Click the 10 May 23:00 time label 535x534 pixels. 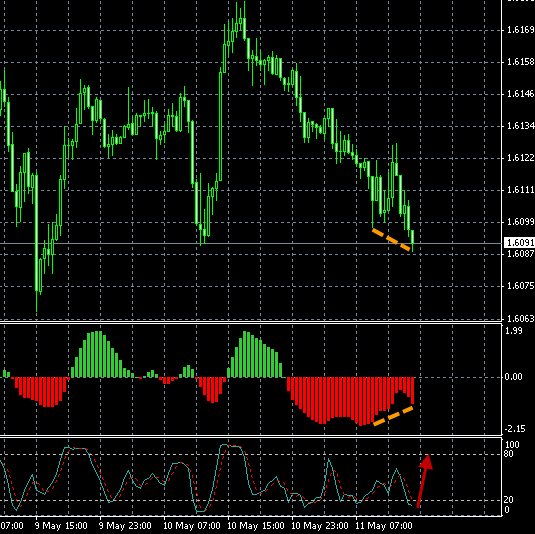pyautogui.click(x=320, y=526)
